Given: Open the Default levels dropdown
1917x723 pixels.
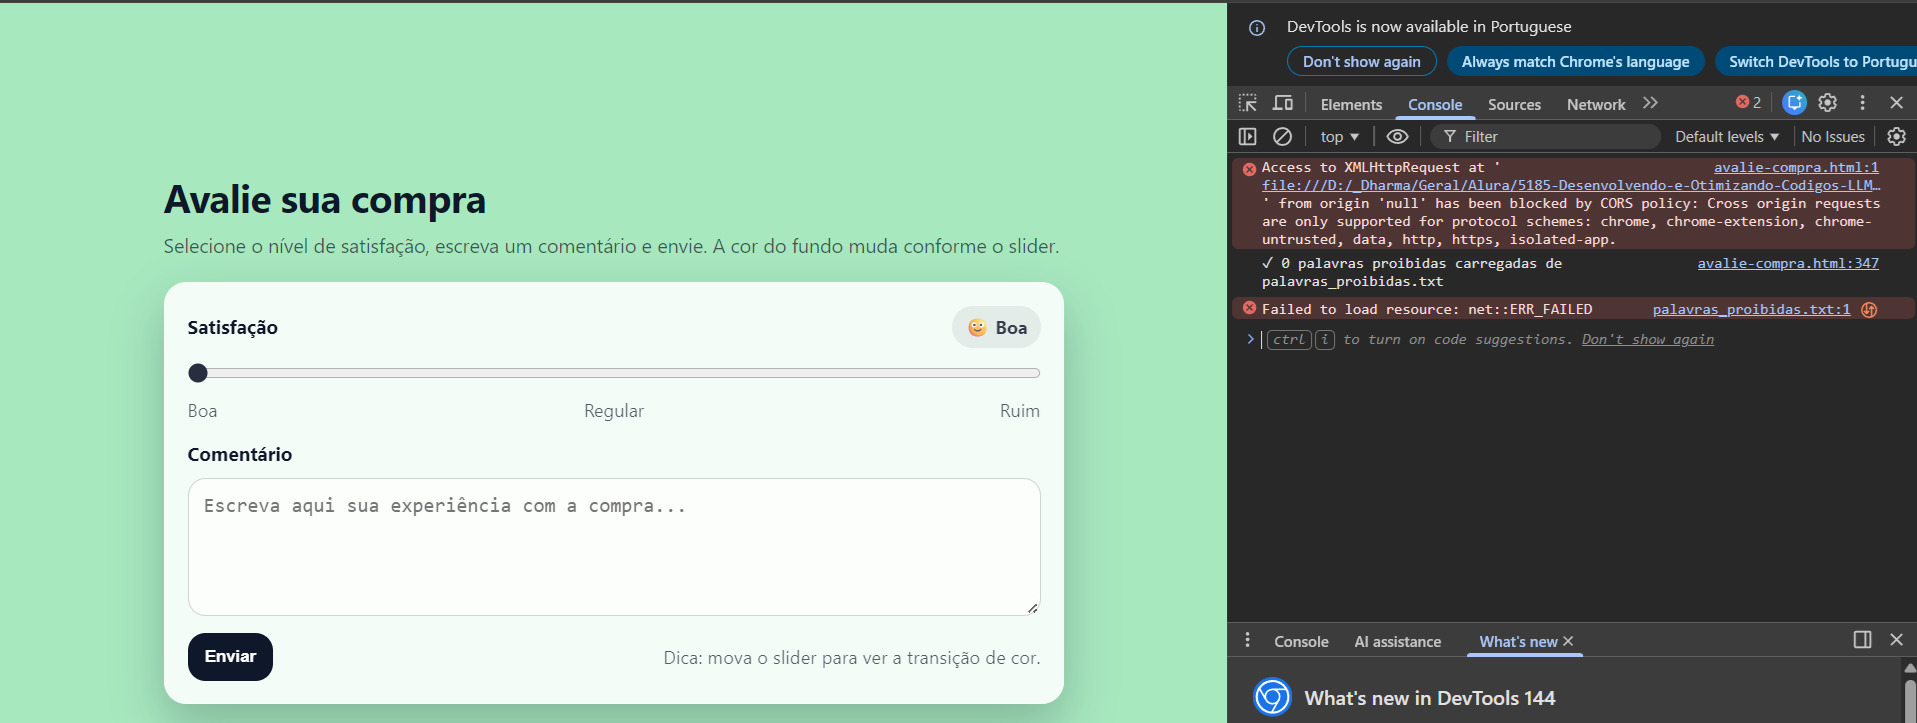Looking at the screenshot, I should (x=1727, y=136).
